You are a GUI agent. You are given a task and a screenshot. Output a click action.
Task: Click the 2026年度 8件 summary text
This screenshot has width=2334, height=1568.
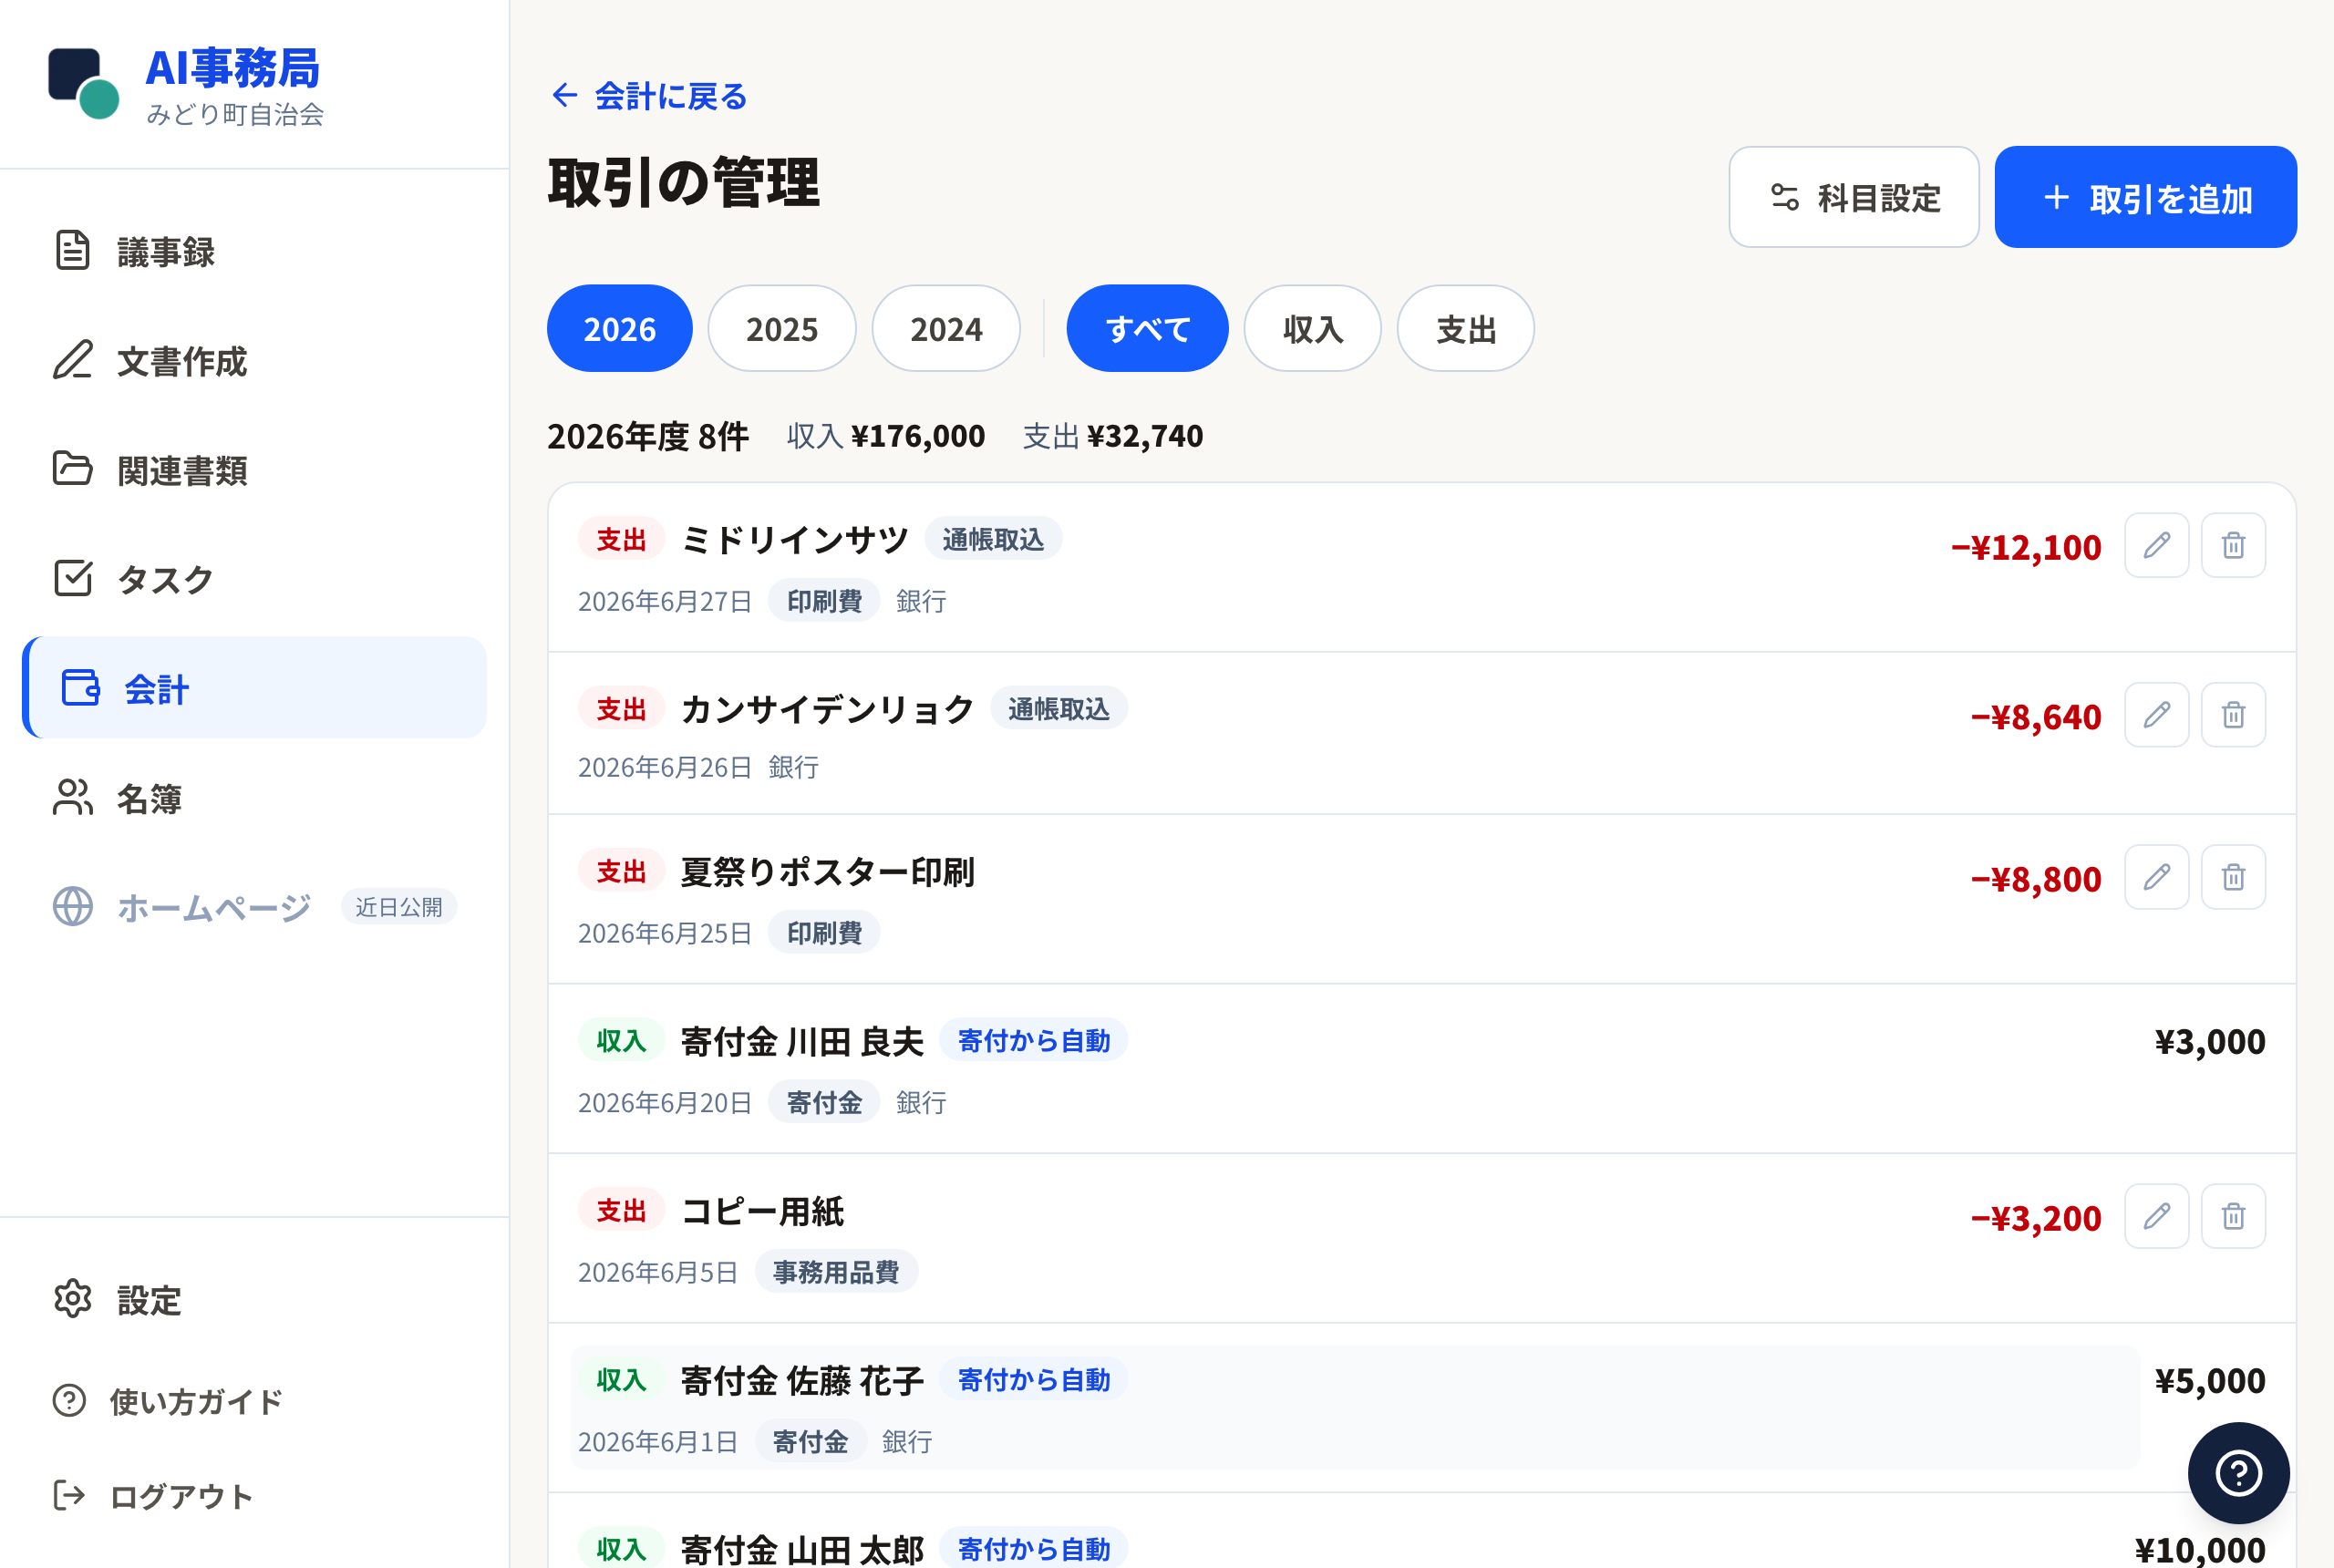(x=647, y=435)
